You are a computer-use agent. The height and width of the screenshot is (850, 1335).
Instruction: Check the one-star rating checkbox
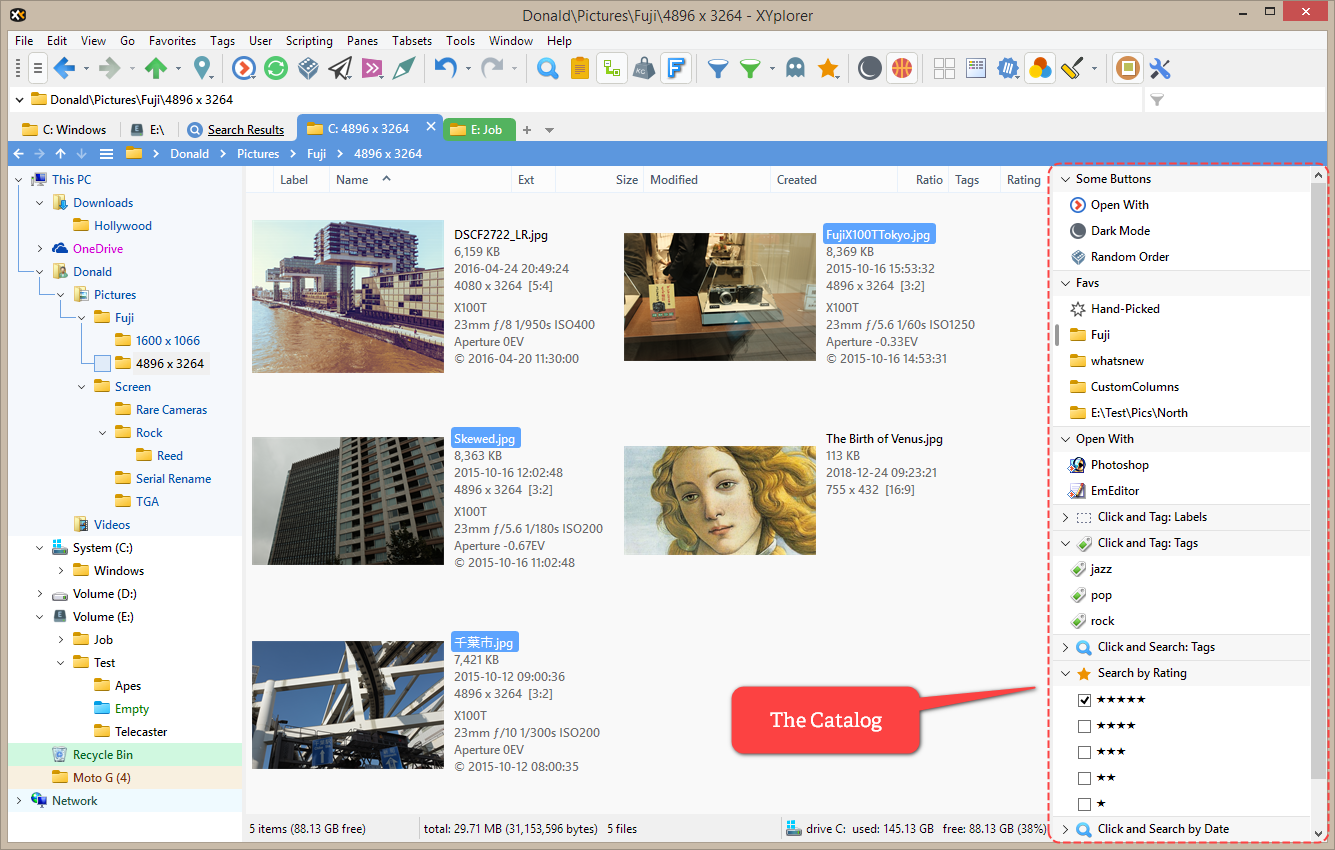click(1085, 804)
